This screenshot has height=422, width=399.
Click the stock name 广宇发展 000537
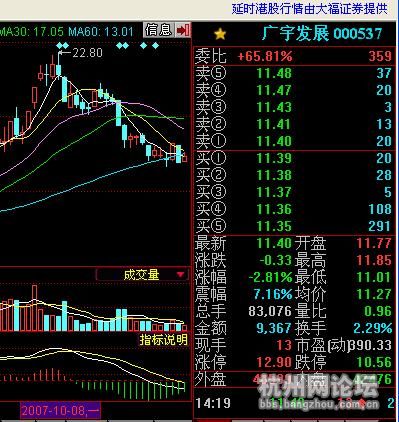click(322, 34)
